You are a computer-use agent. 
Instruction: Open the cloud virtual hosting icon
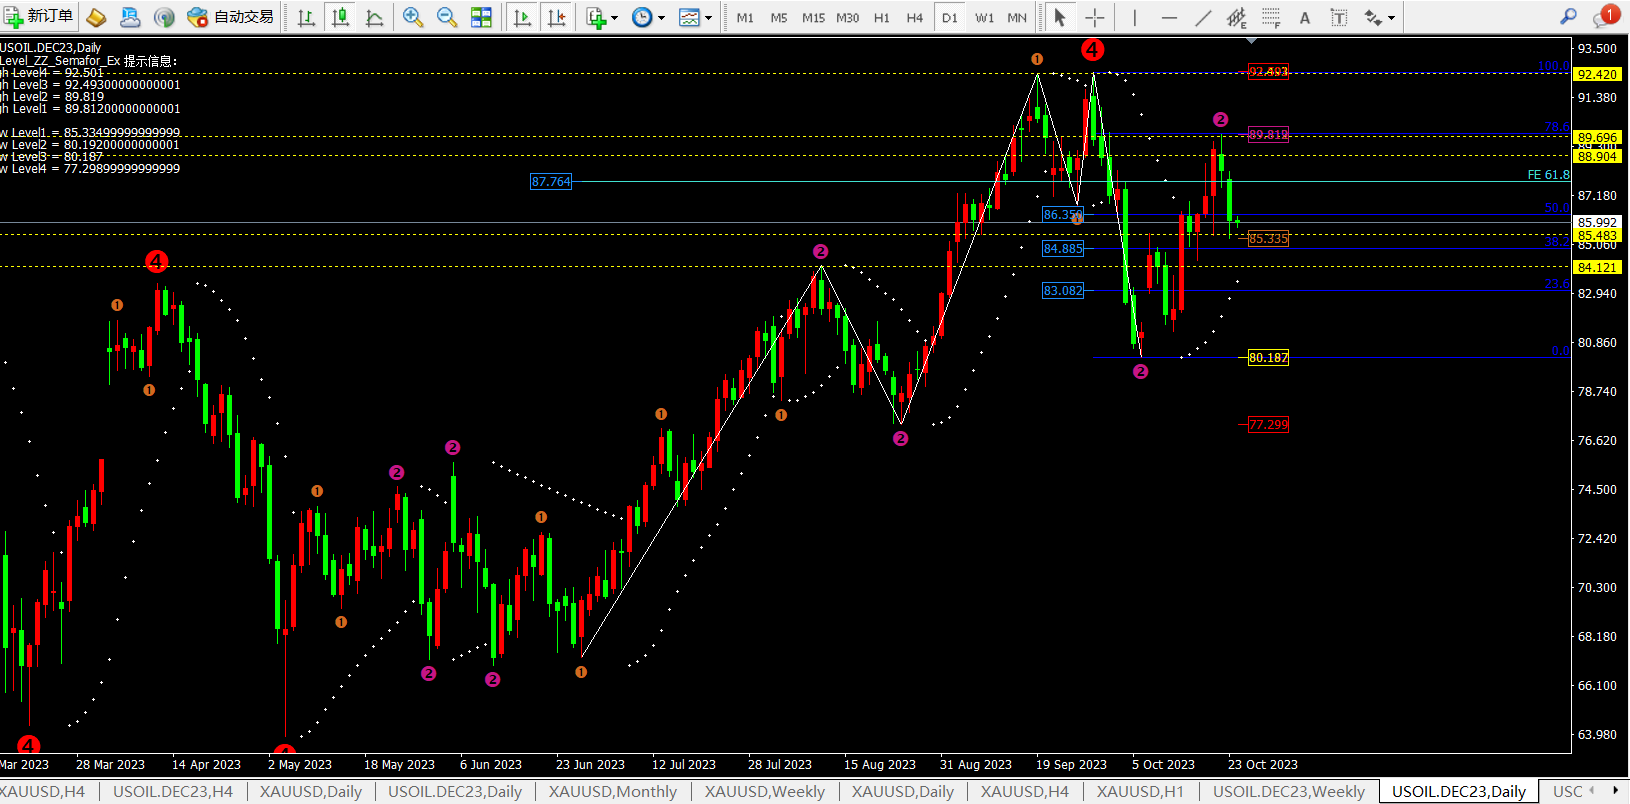click(x=130, y=17)
